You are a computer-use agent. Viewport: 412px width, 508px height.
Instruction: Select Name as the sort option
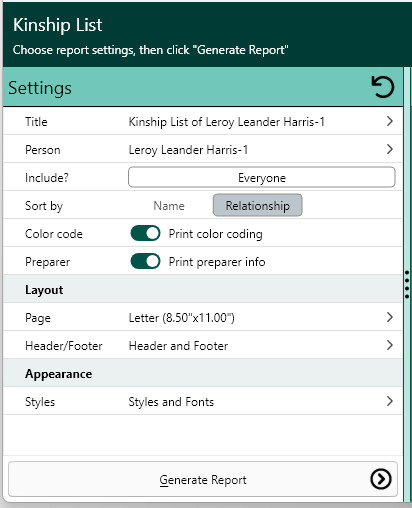(169, 206)
